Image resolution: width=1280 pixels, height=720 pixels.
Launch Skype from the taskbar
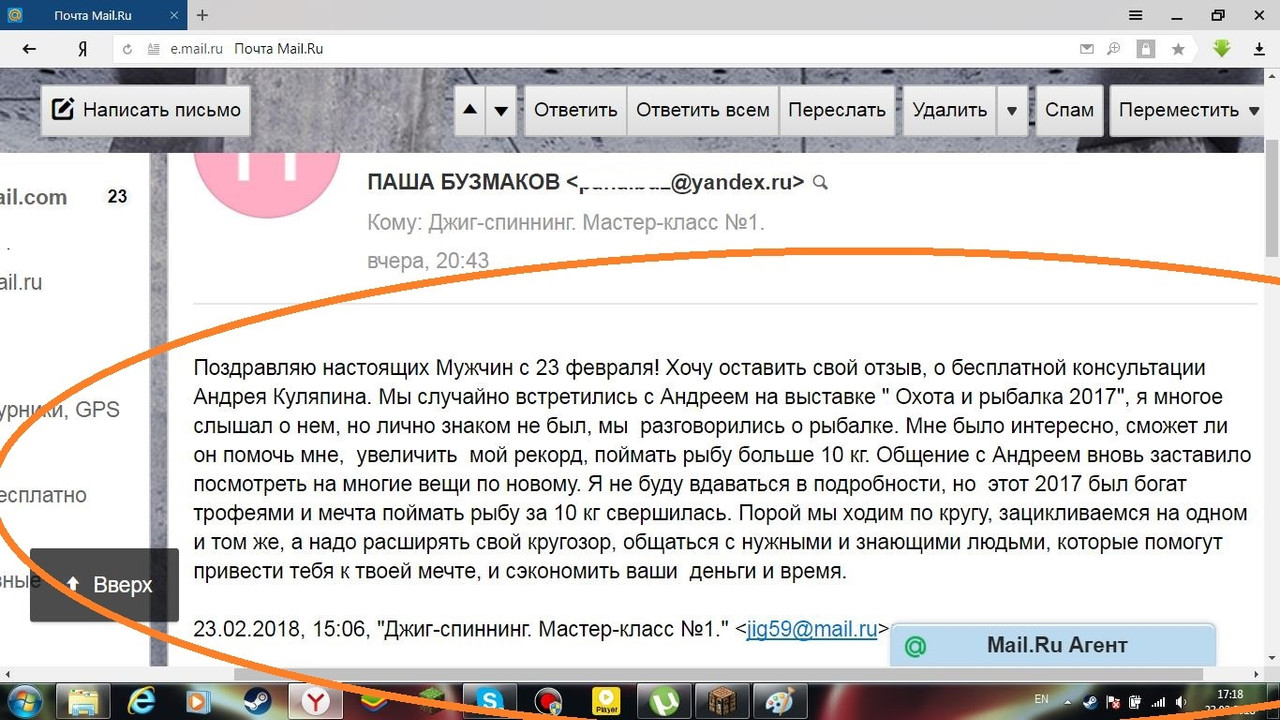point(489,701)
